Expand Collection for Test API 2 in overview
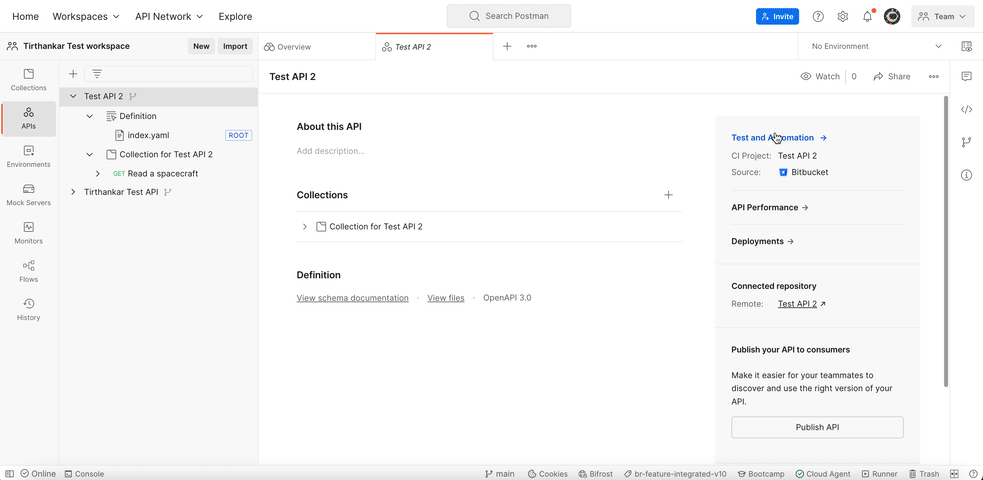Viewport: 983px width, 480px height. point(305,227)
